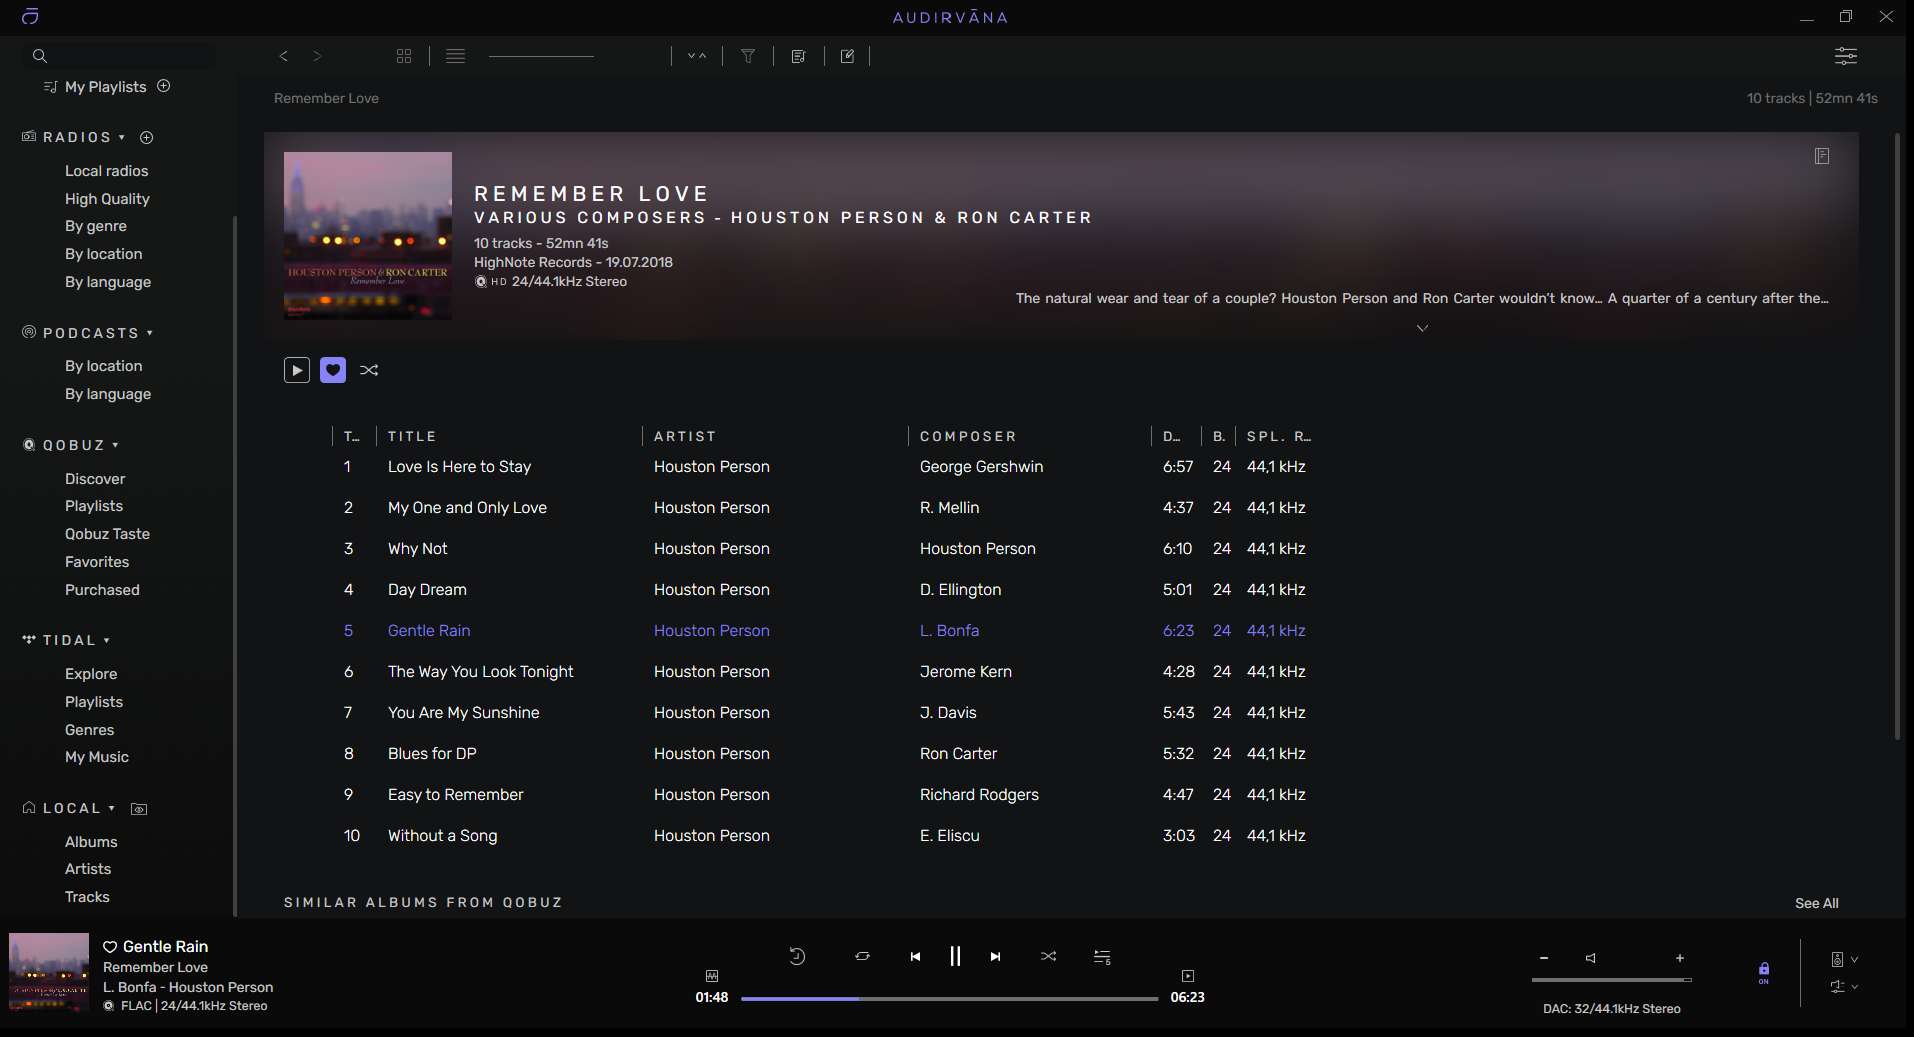Image resolution: width=1914 pixels, height=1037 pixels.
Task: Toggle the exclusive access lock
Action: (1764, 972)
